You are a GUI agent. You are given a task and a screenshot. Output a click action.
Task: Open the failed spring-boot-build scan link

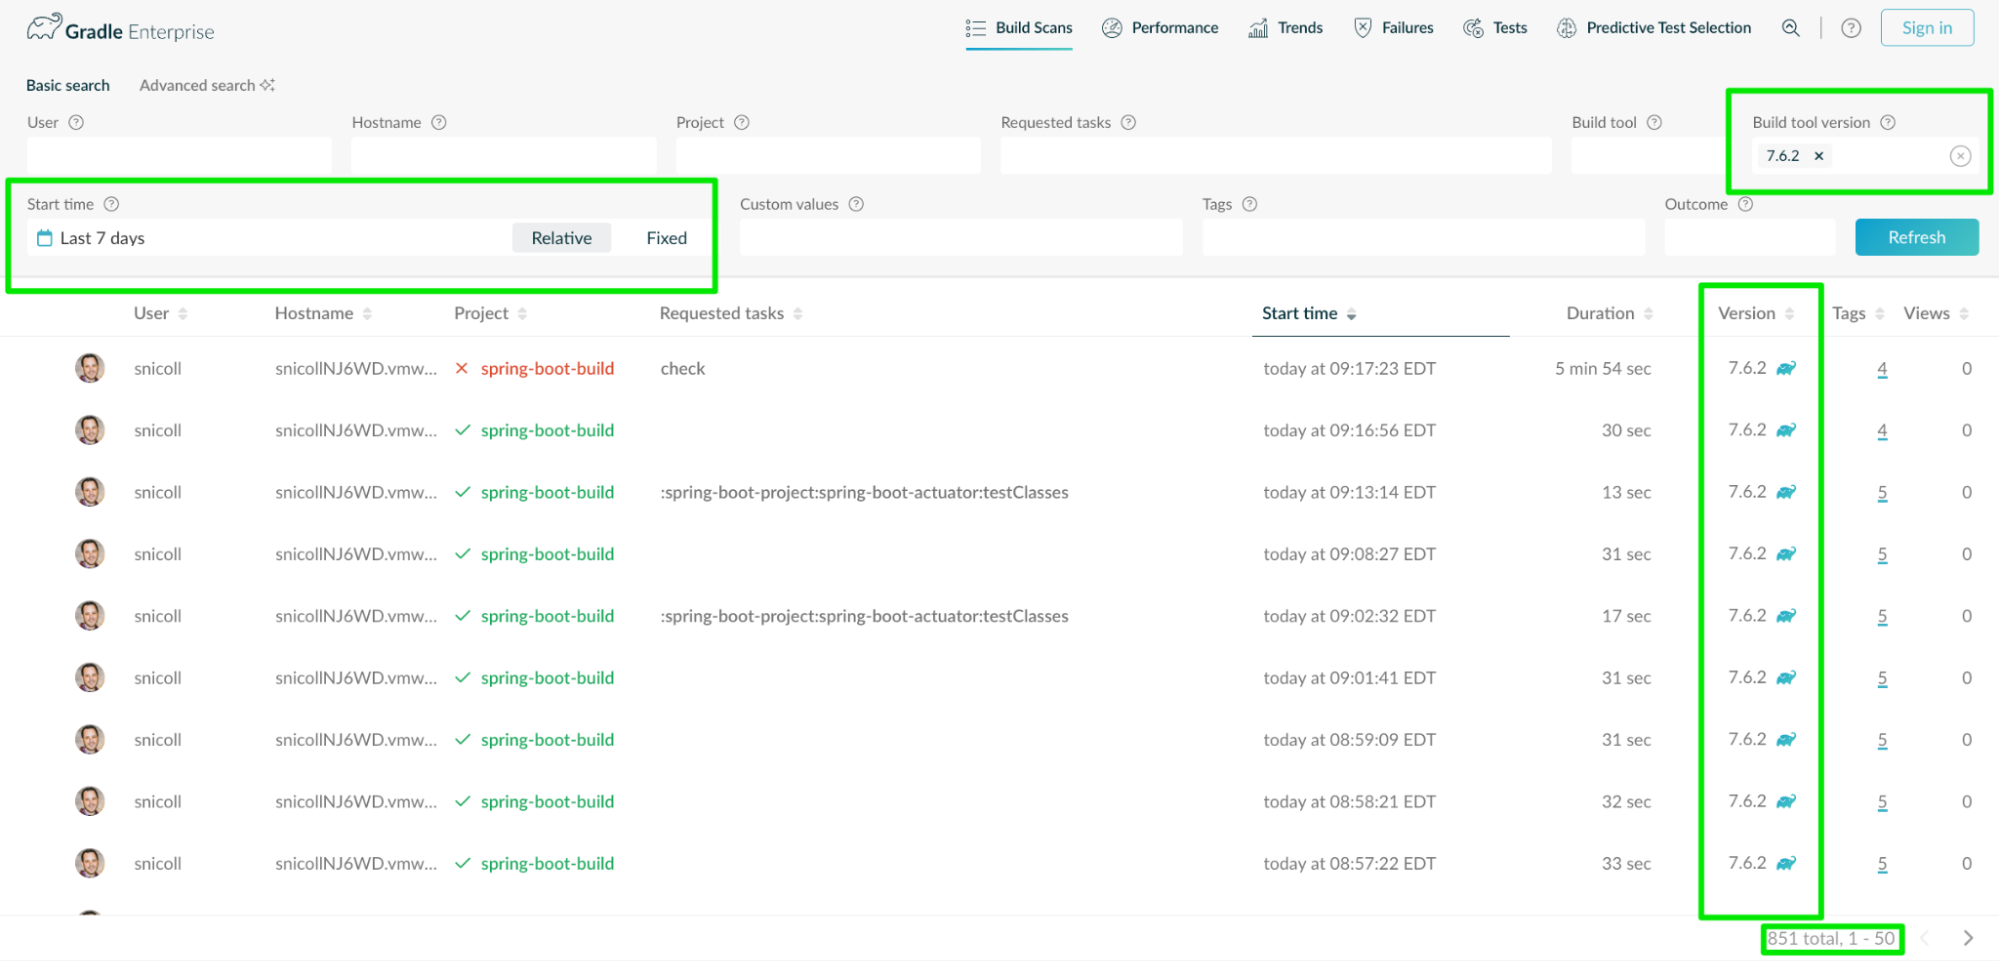tap(547, 368)
